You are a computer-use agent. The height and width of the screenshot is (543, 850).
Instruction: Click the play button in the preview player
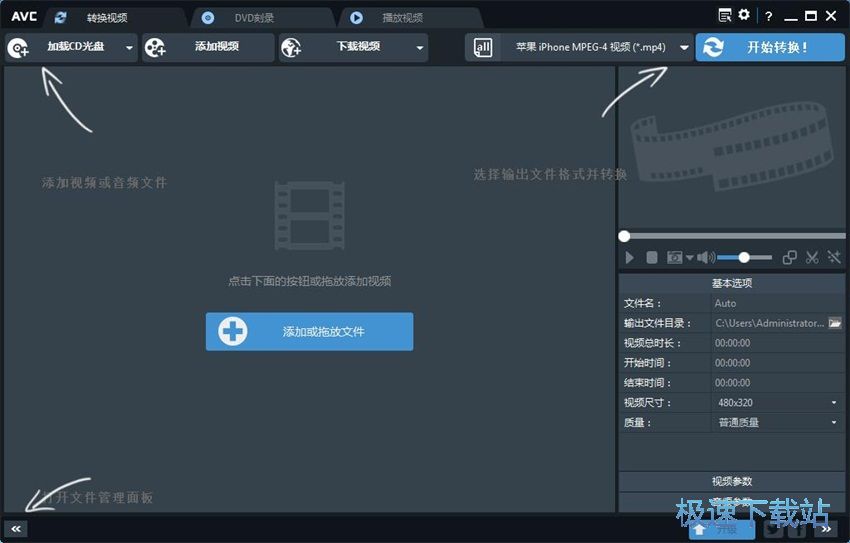pyautogui.click(x=629, y=257)
